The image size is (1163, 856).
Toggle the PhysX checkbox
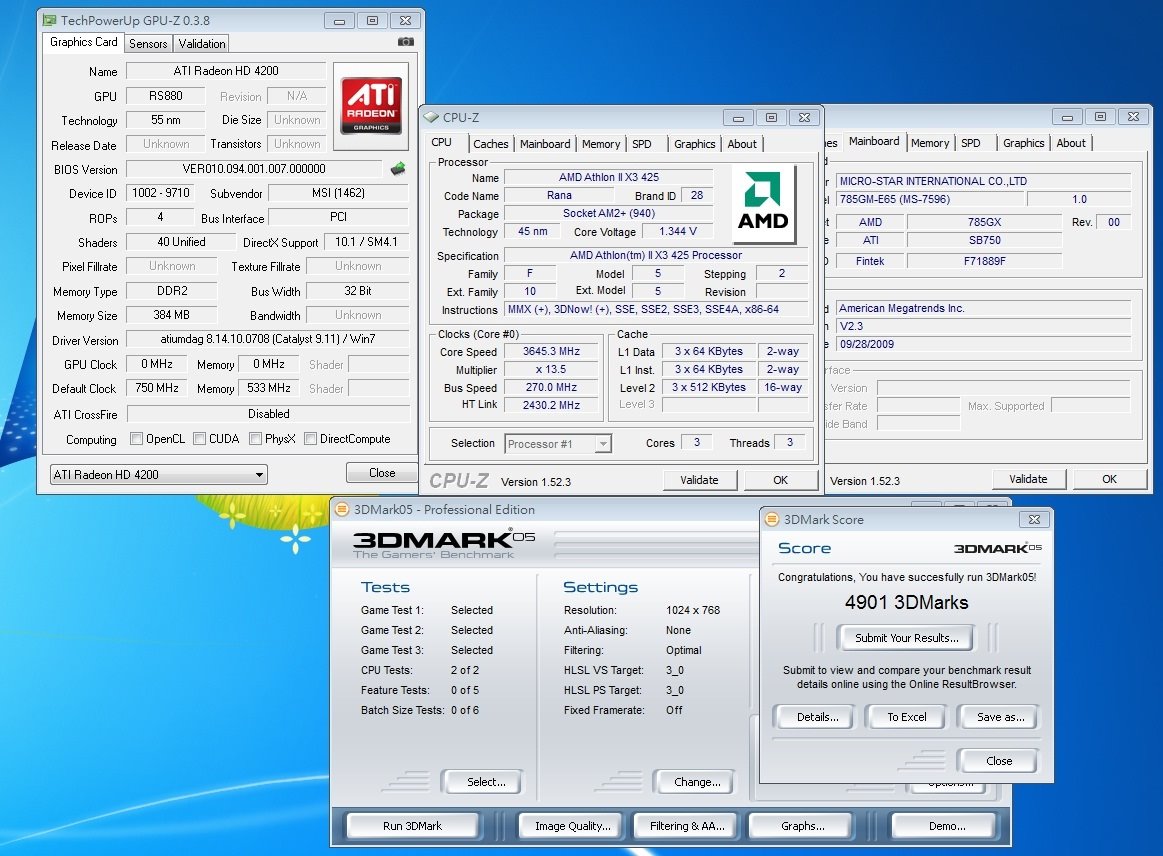(255, 438)
